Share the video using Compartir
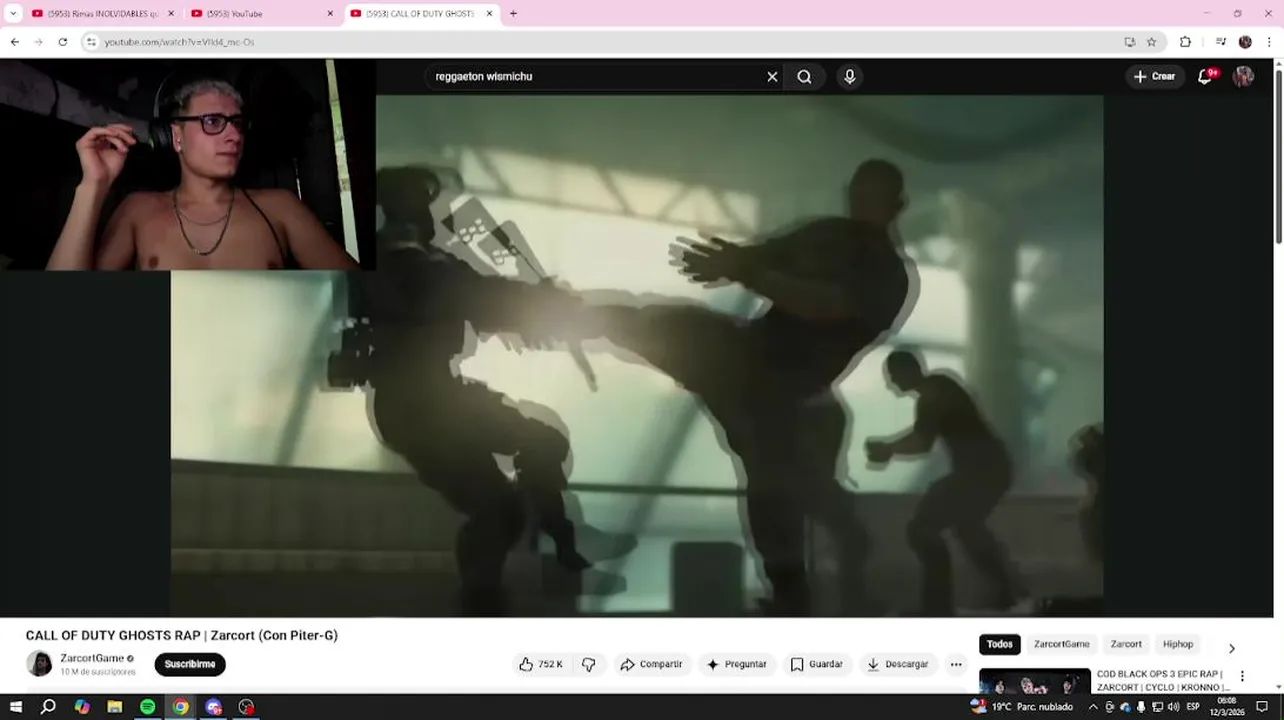Screen dimensions: 1284x720 (x=651, y=664)
